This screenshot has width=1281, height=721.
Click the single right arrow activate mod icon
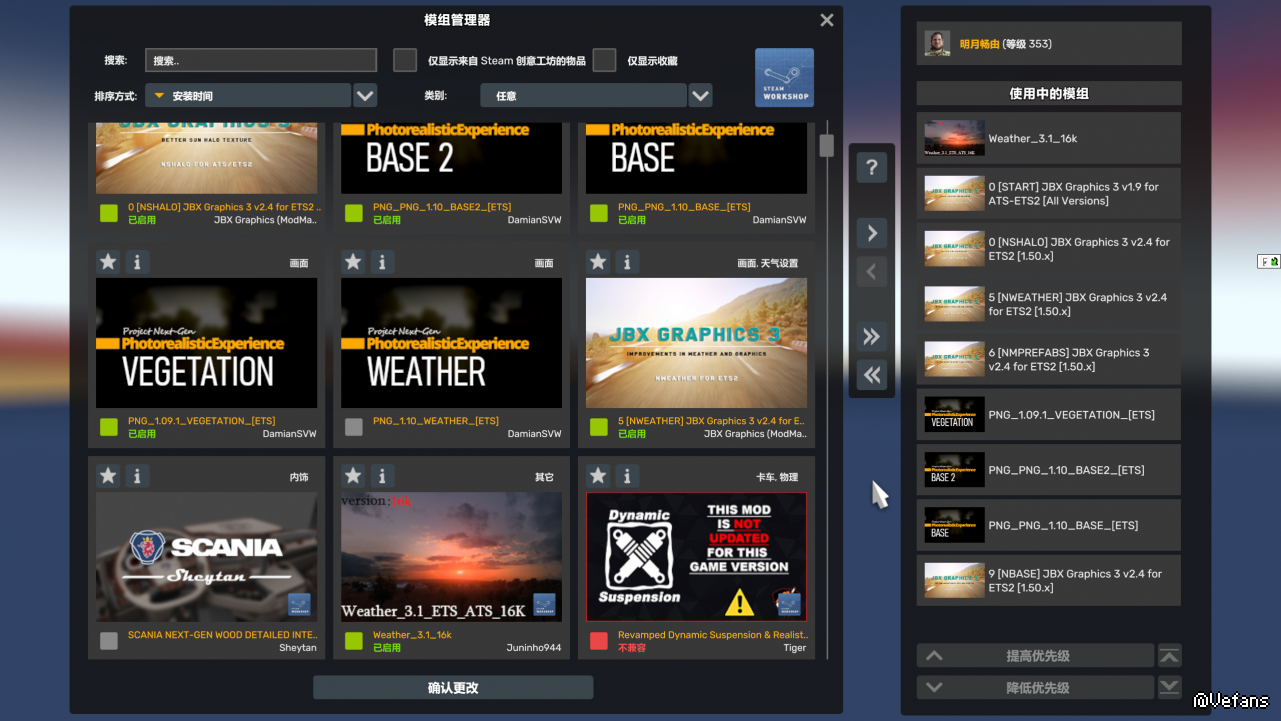[x=872, y=233]
